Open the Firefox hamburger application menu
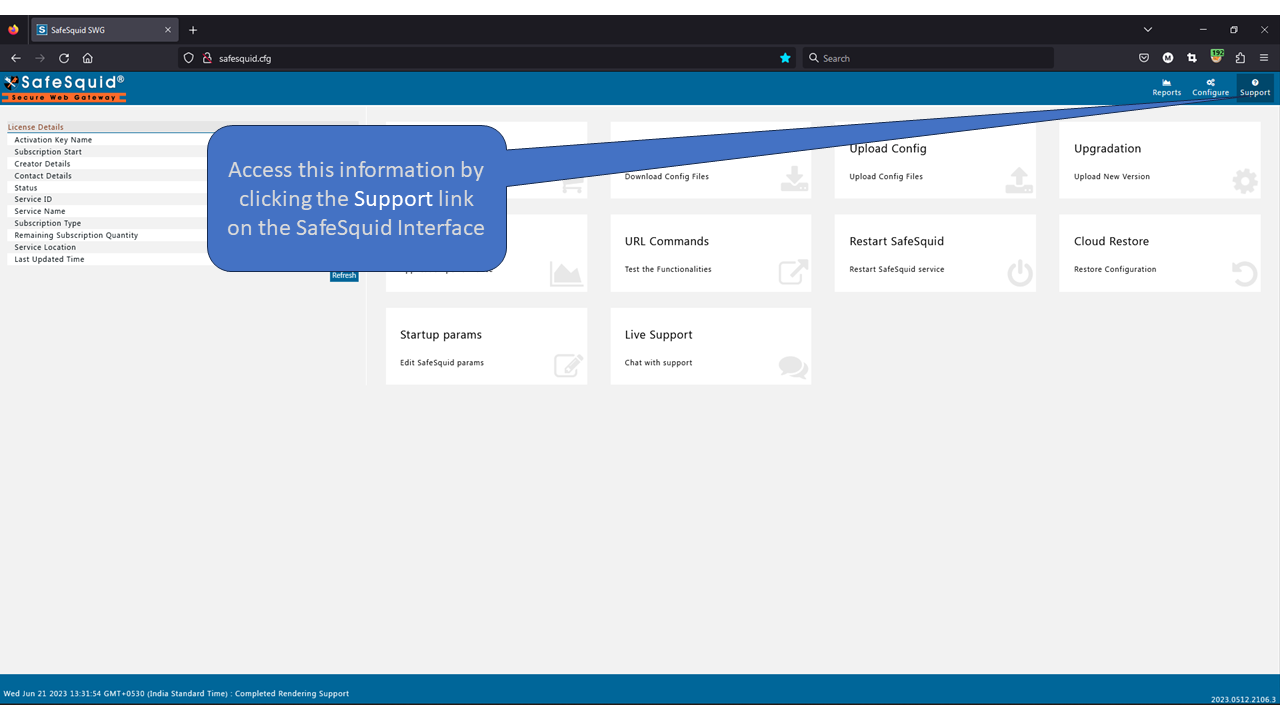This screenshot has height=720, width=1280. click(x=1264, y=58)
